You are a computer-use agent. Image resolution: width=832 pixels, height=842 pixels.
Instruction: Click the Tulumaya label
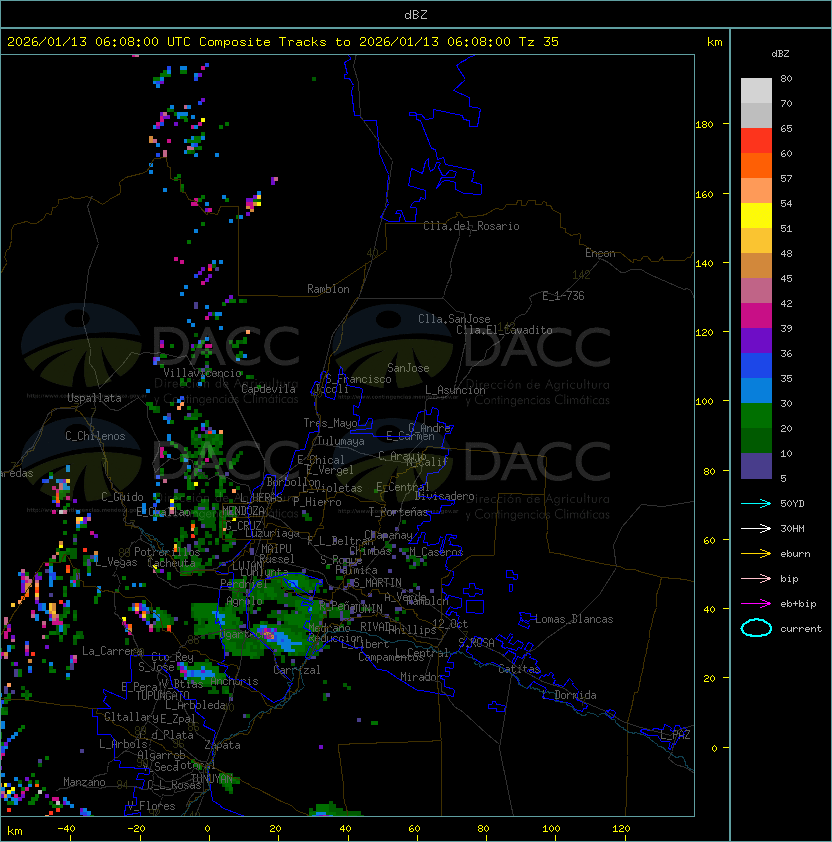[341, 441]
